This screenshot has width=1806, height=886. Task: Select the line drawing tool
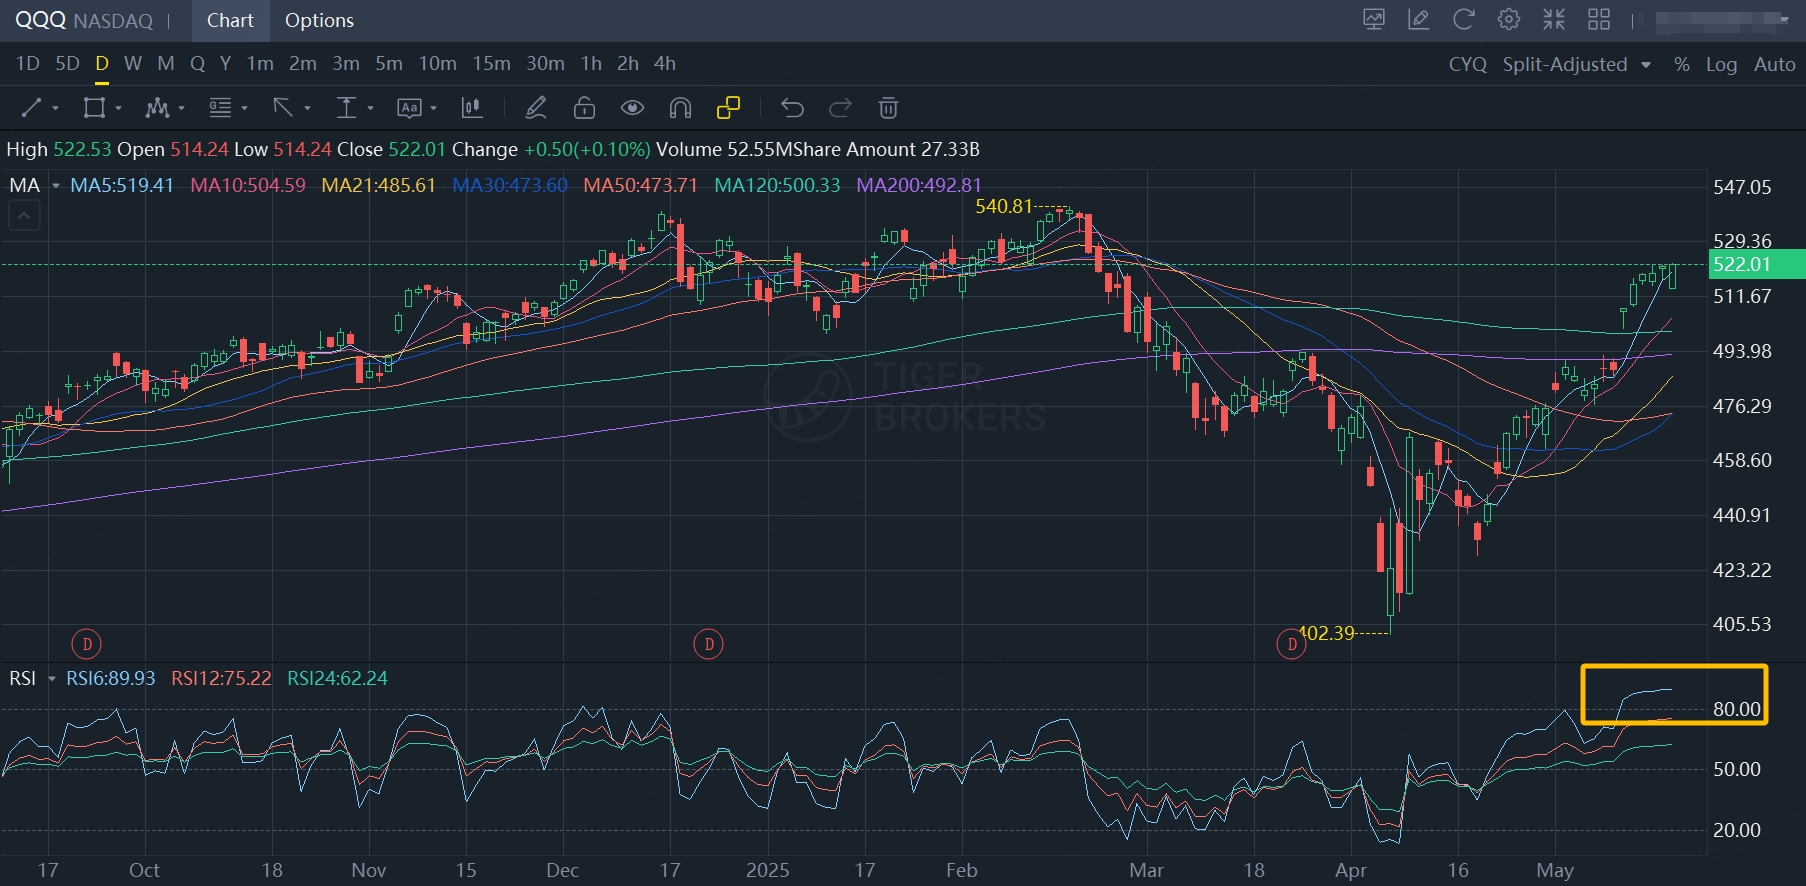pyautogui.click(x=31, y=108)
